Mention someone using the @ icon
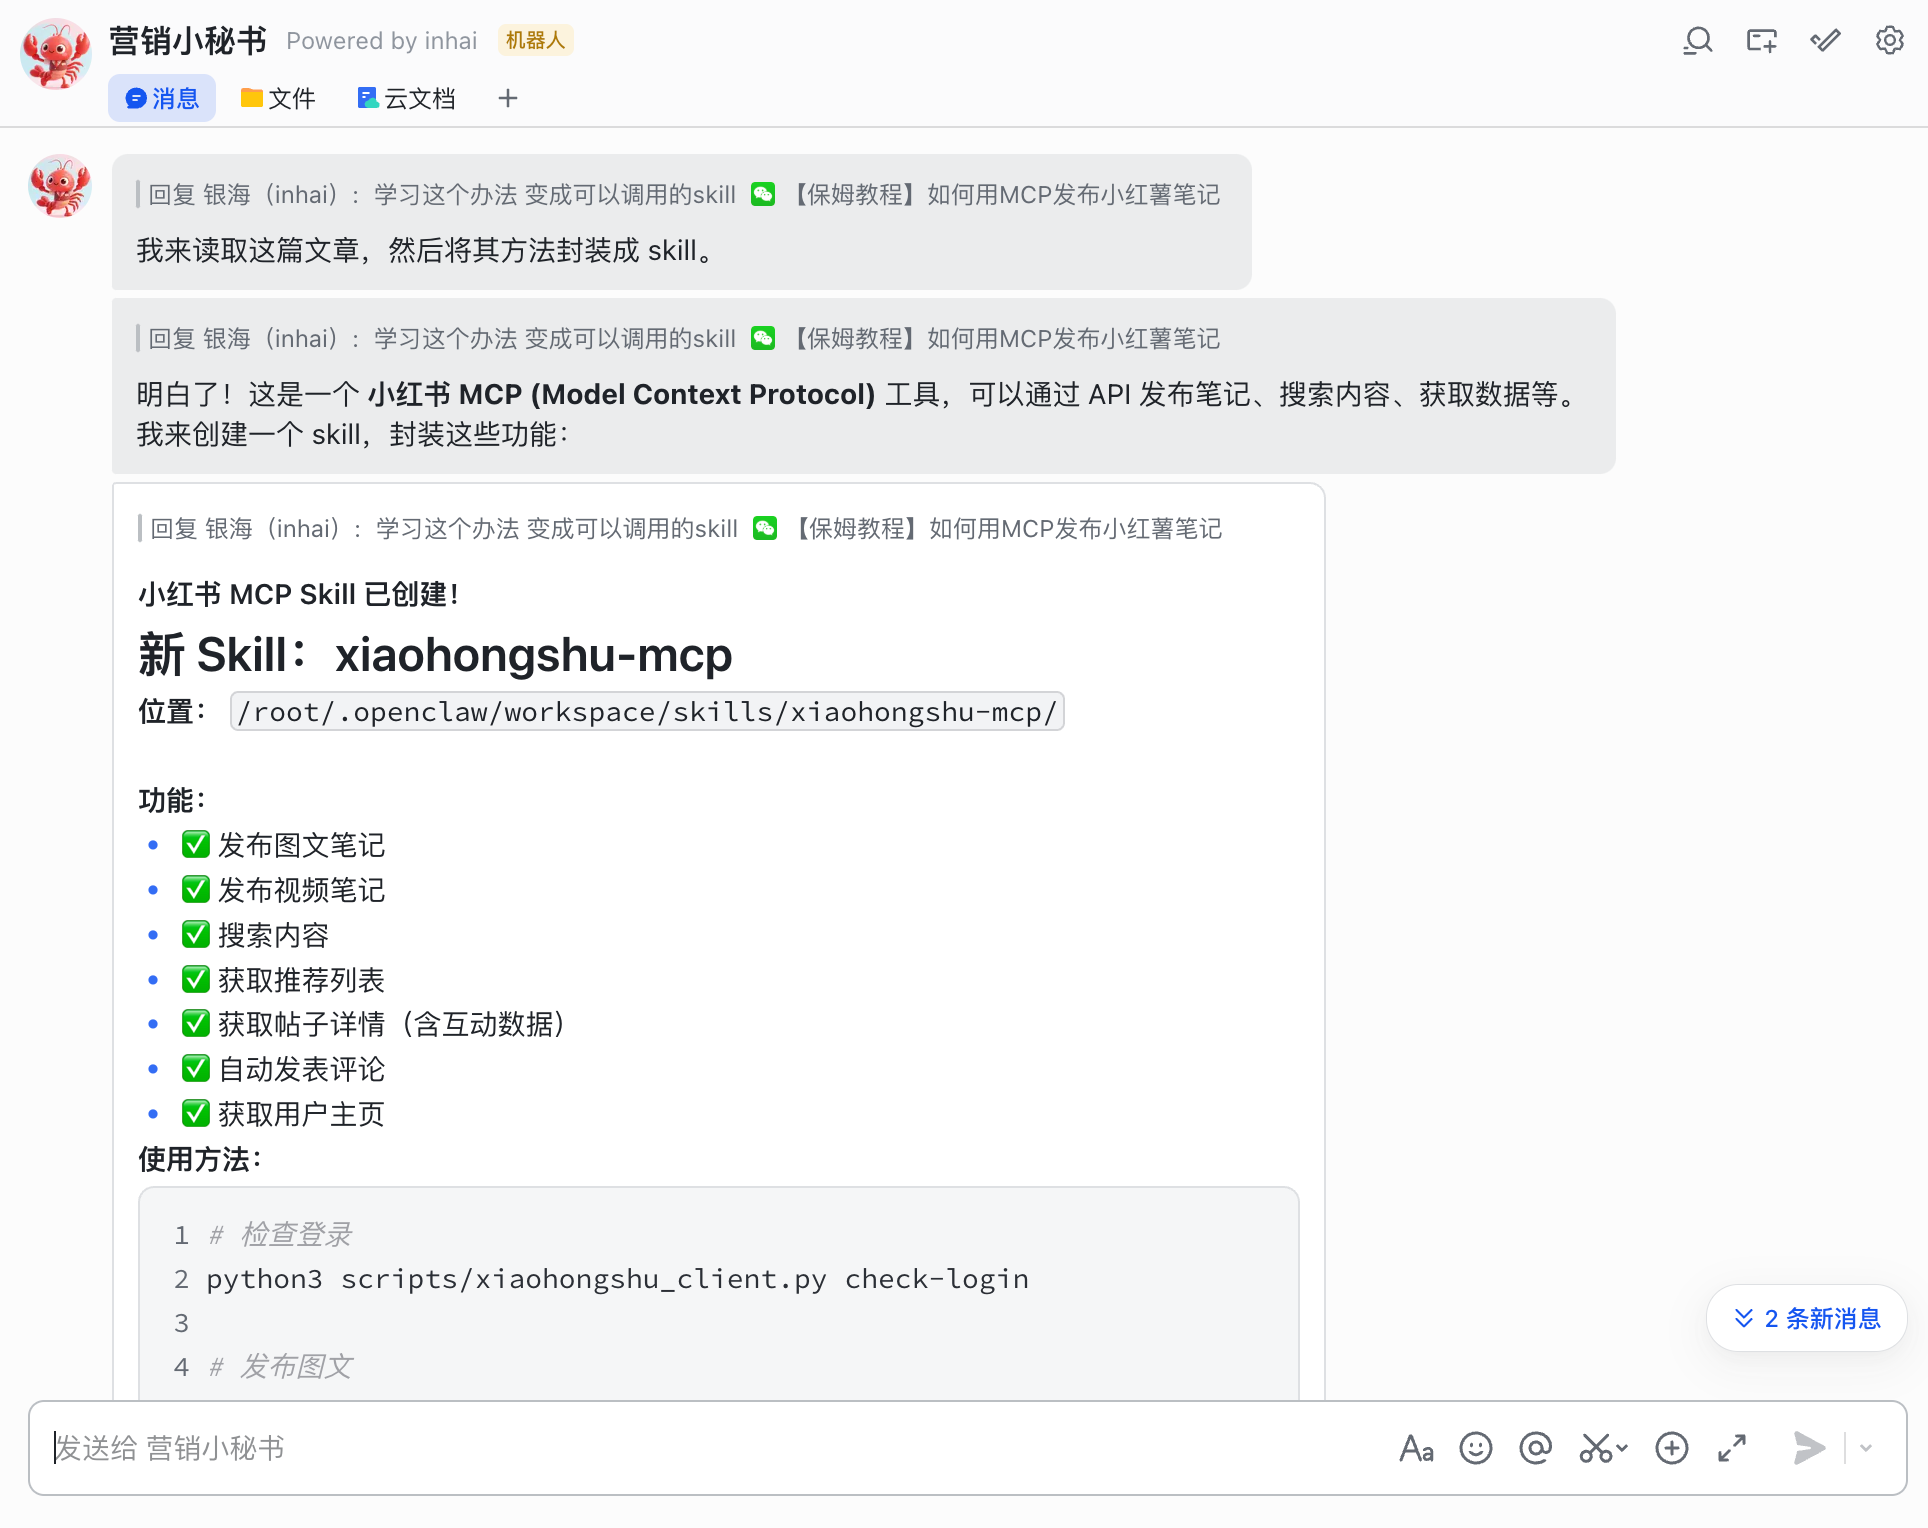This screenshot has height=1528, width=1928. (x=1535, y=1448)
